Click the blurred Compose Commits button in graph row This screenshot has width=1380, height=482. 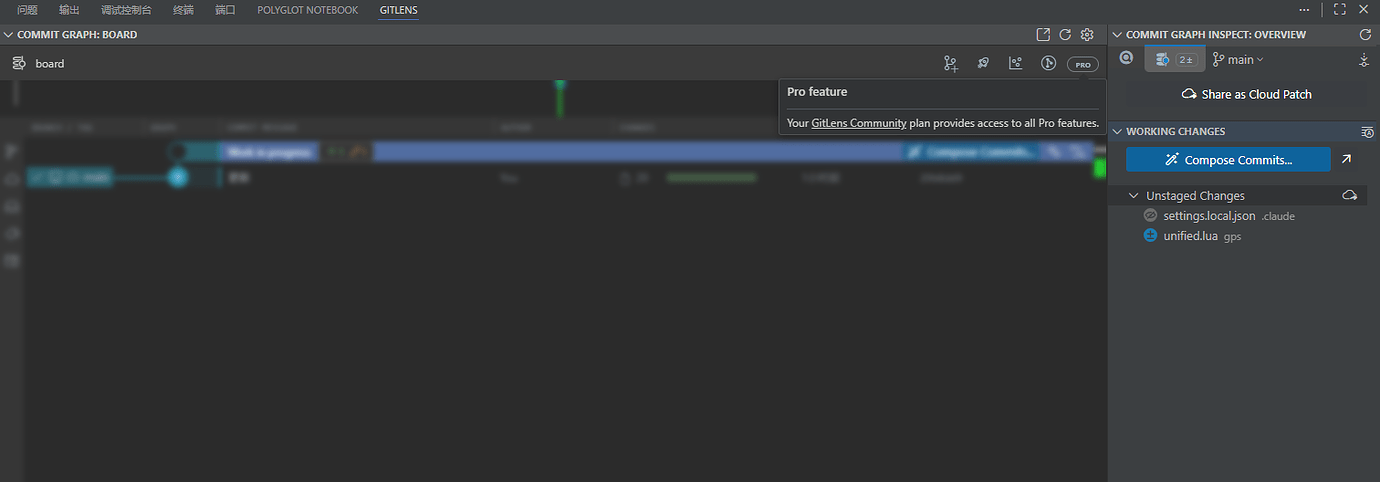click(x=972, y=152)
